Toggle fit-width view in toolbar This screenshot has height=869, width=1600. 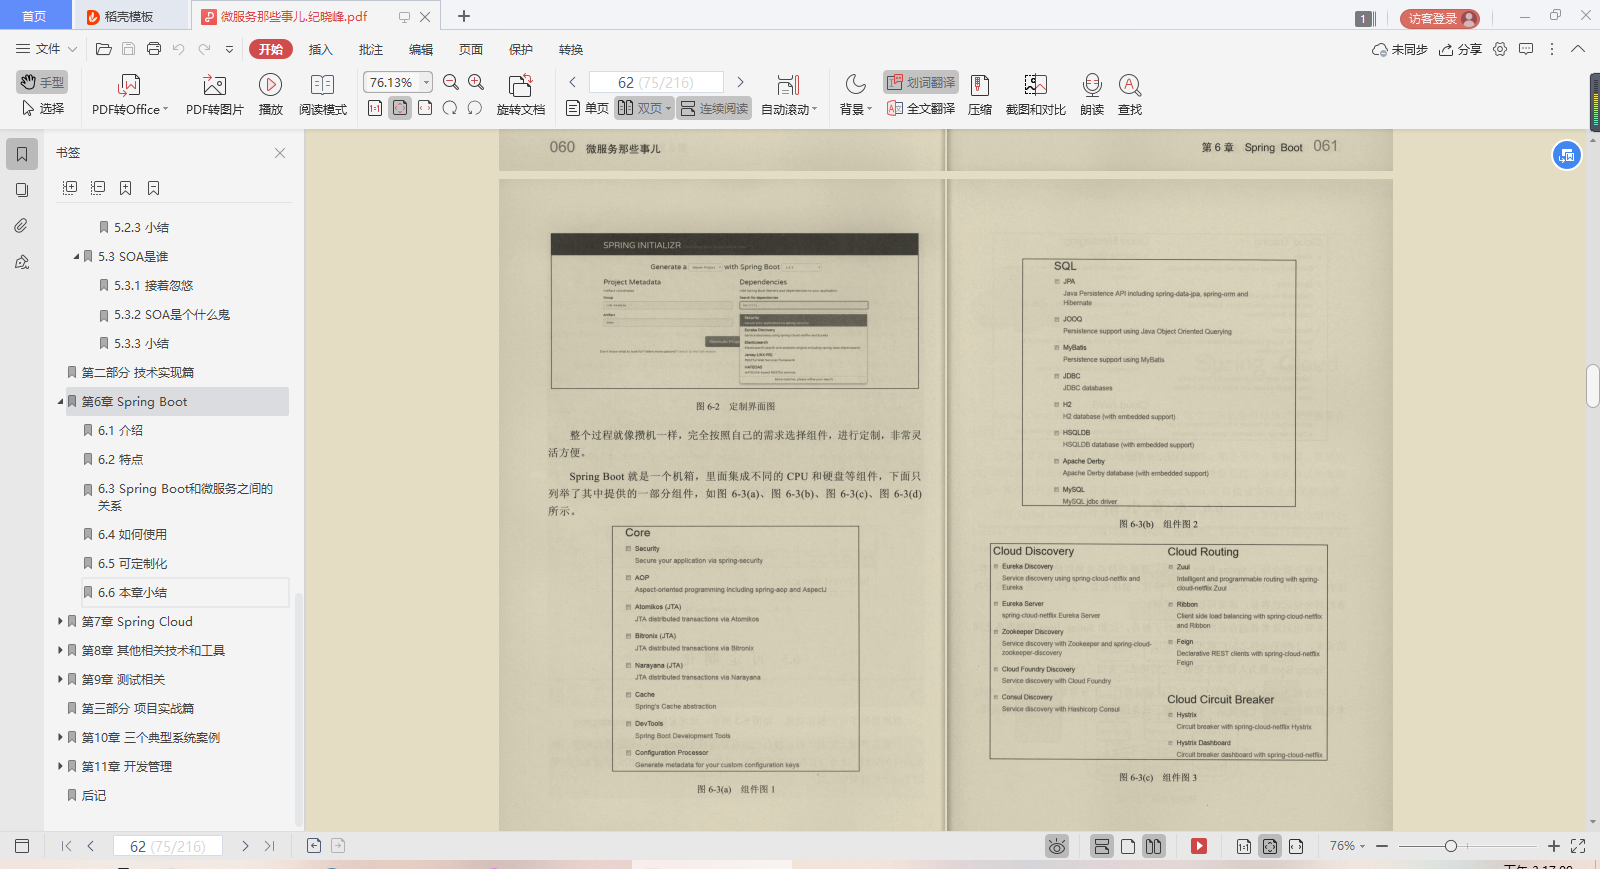pos(425,108)
